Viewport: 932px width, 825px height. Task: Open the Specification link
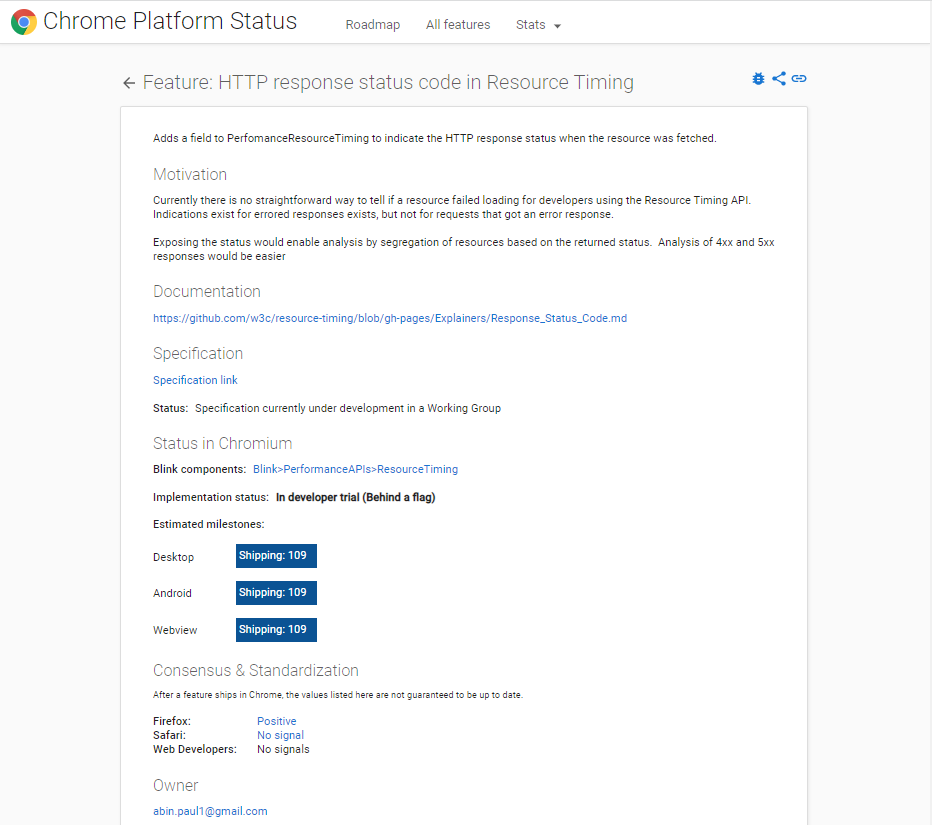tap(195, 380)
